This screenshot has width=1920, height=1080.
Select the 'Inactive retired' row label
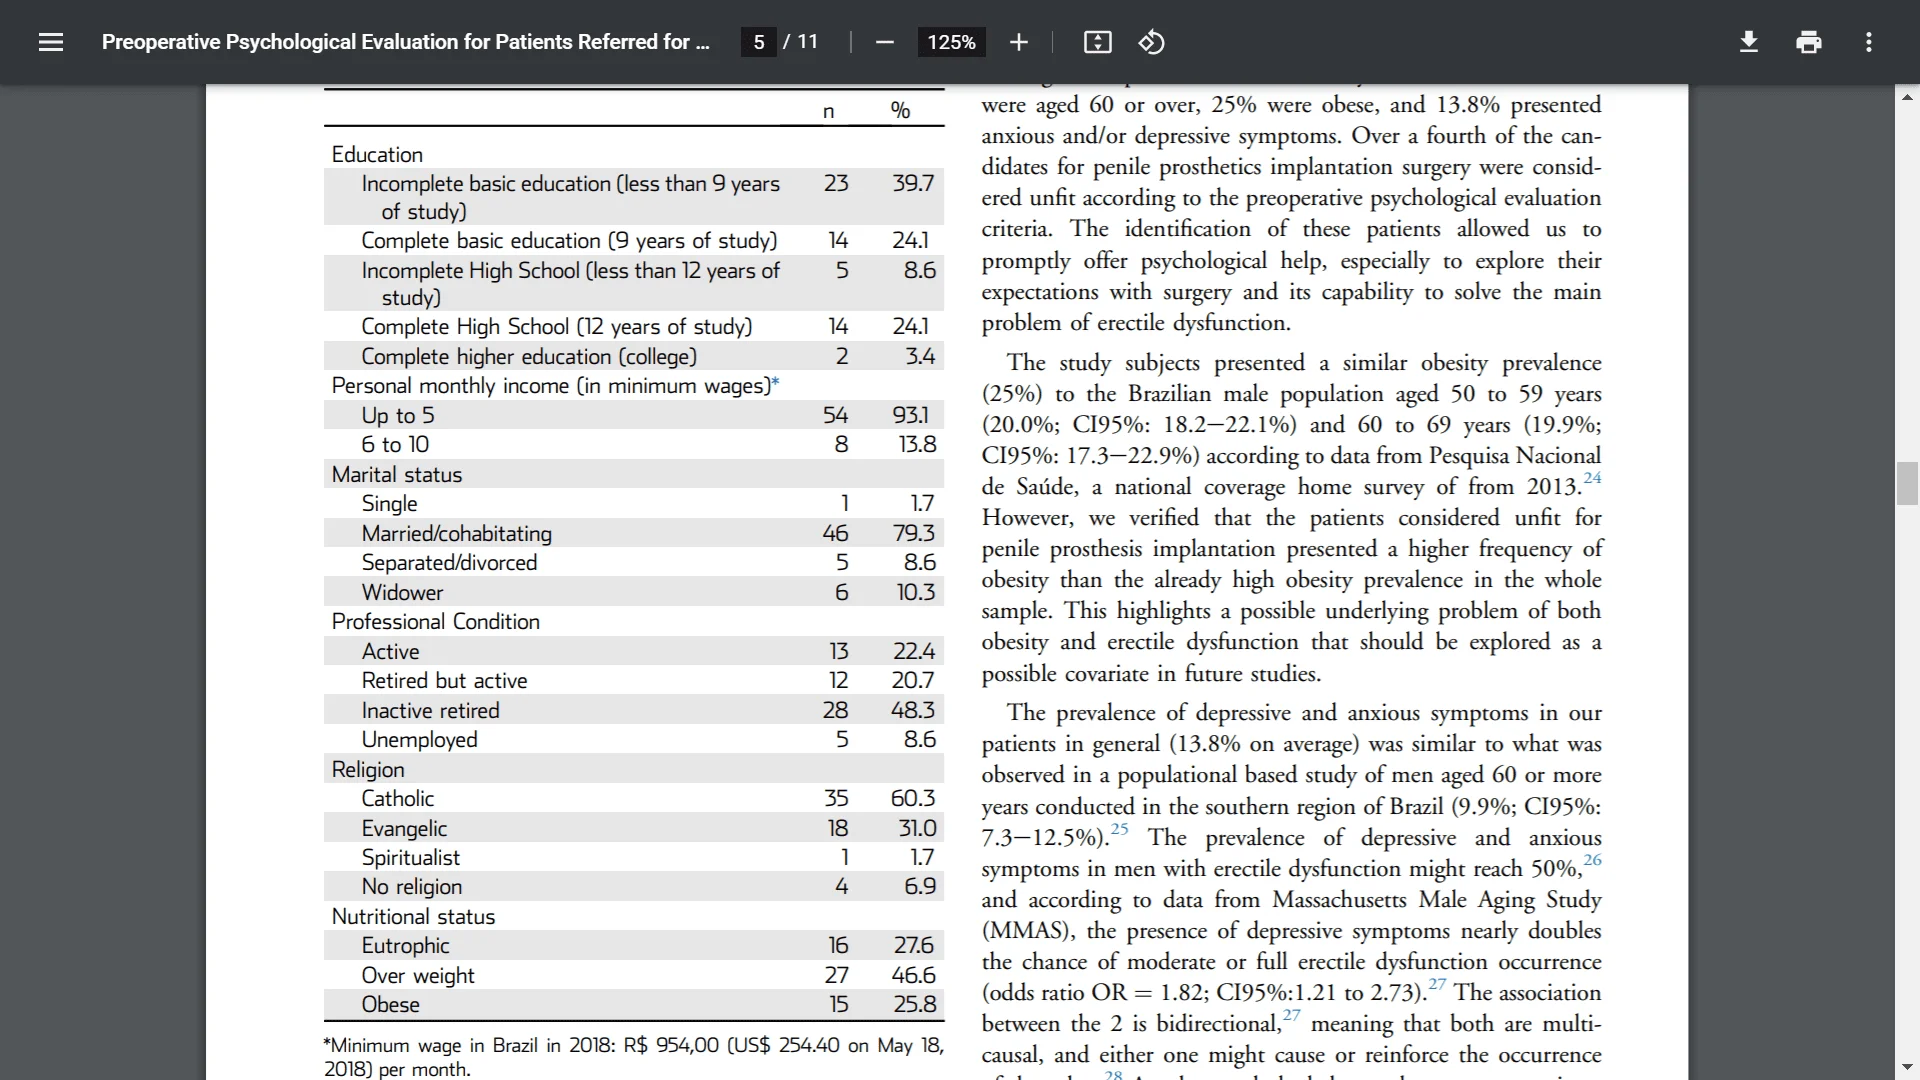(430, 711)
